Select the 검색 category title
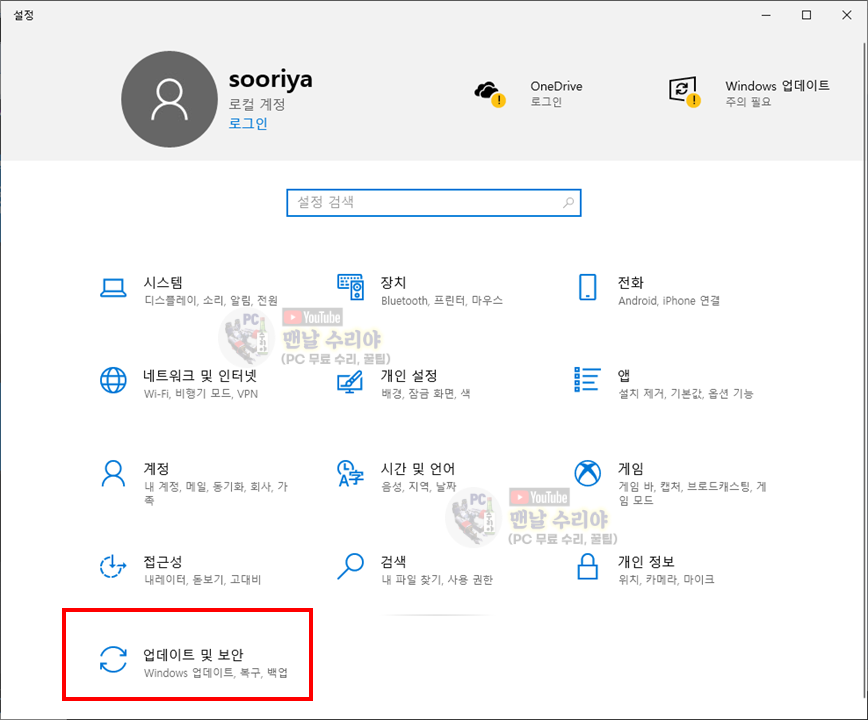The height and width of the screenshot is (720, 868). pos(393,562)
